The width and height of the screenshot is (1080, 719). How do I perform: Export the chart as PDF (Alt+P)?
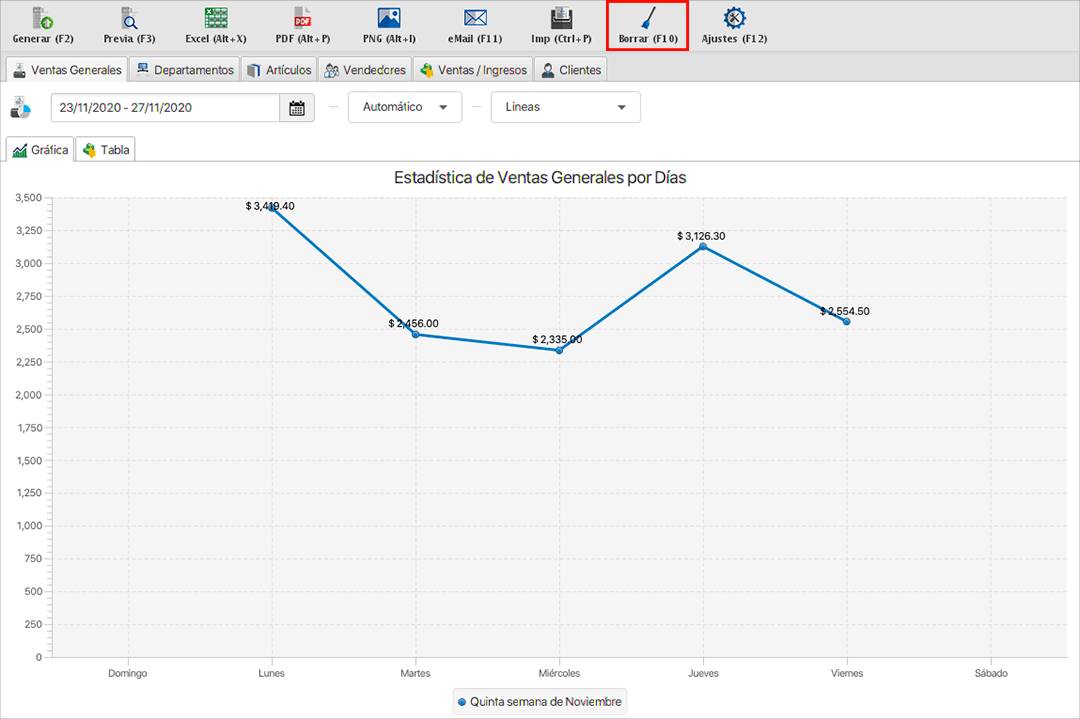[302, 18]
